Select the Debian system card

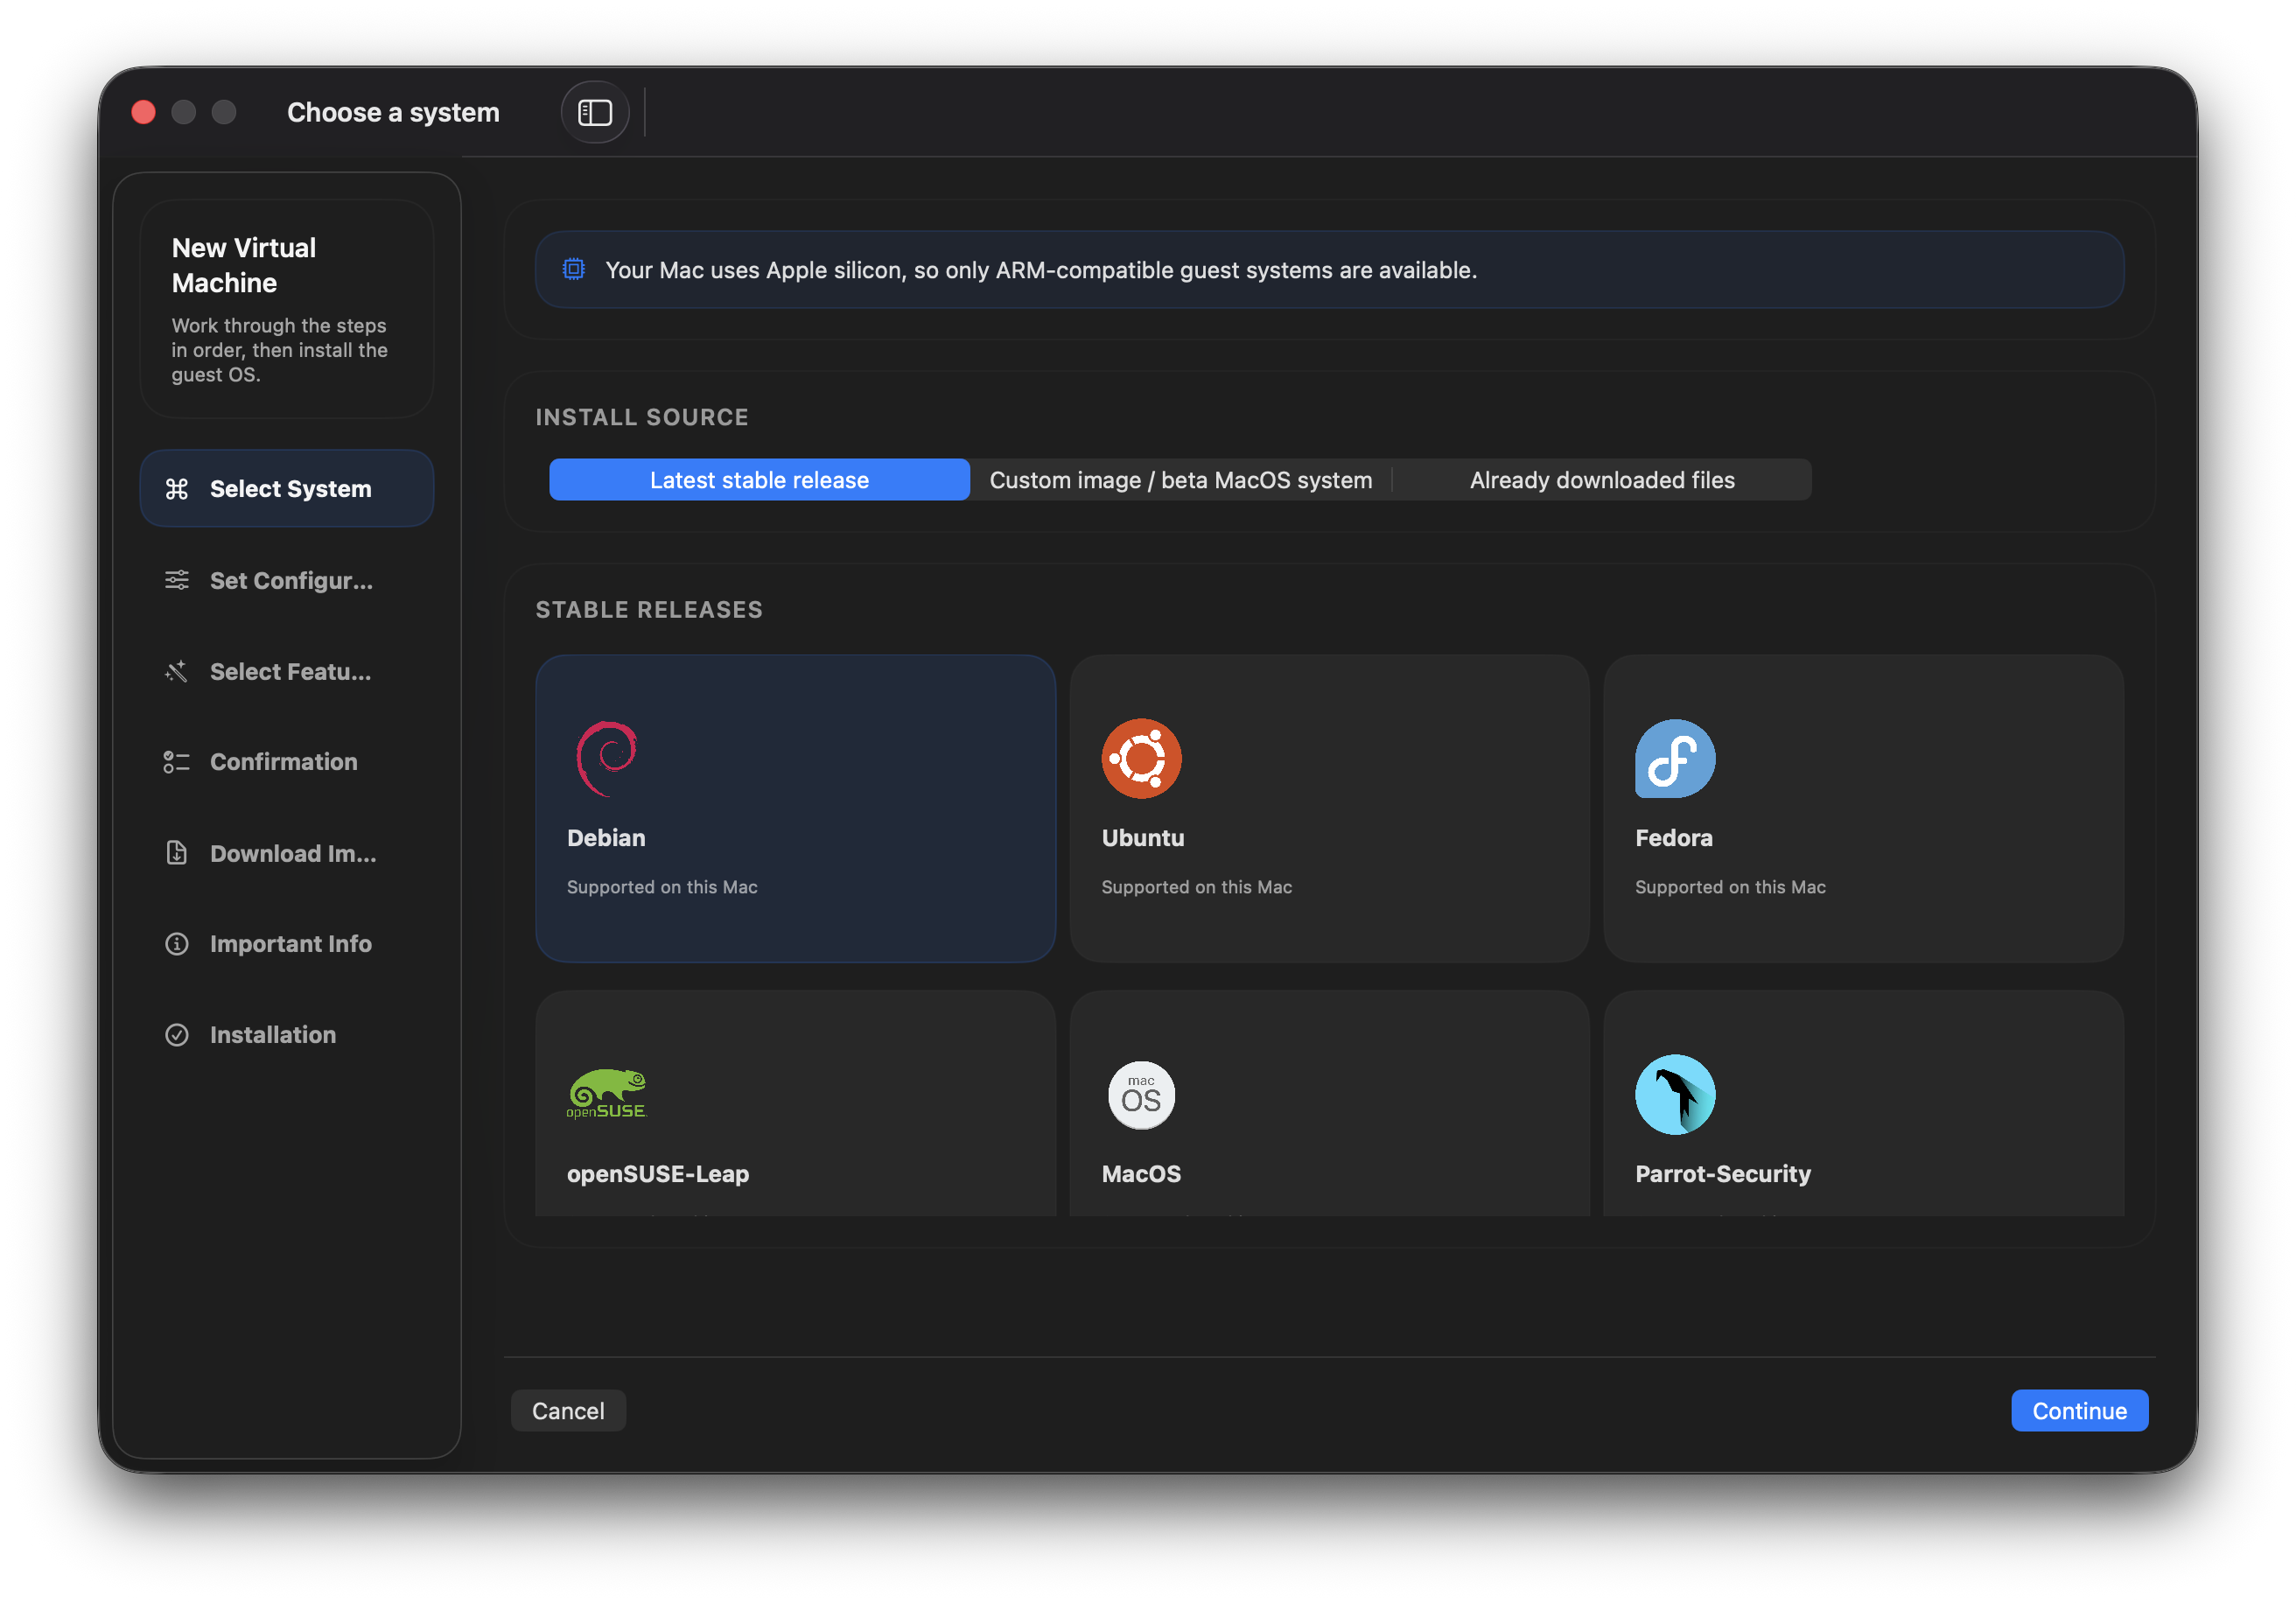pyautogui.click(x=795, y=808)
